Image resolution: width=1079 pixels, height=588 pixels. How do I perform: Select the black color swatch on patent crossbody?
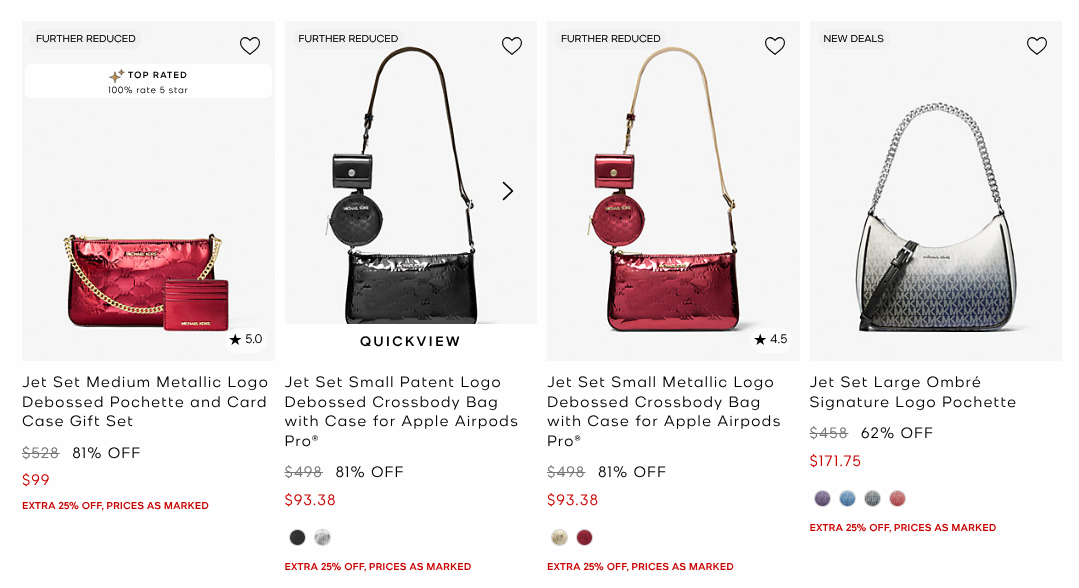[x=297, y=537]
